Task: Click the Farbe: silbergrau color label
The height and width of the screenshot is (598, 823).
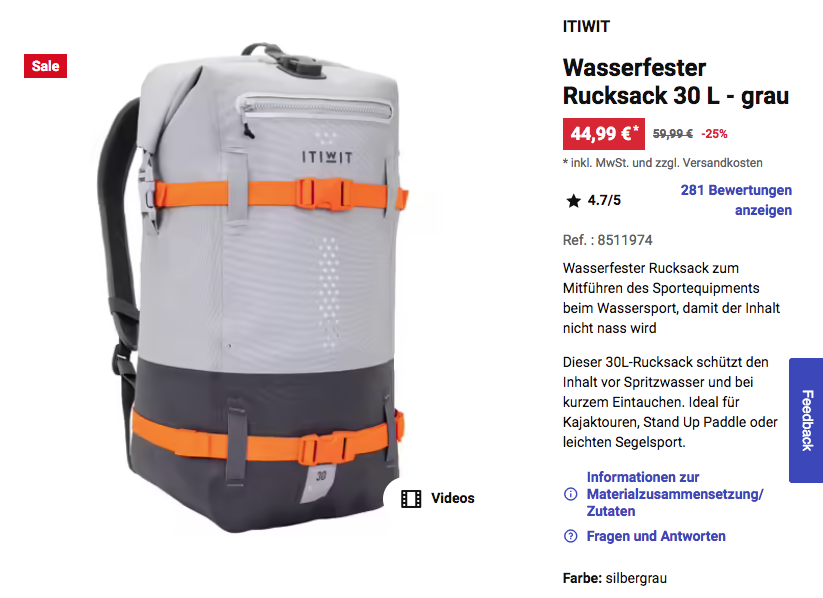Action: tap(615, 578)
